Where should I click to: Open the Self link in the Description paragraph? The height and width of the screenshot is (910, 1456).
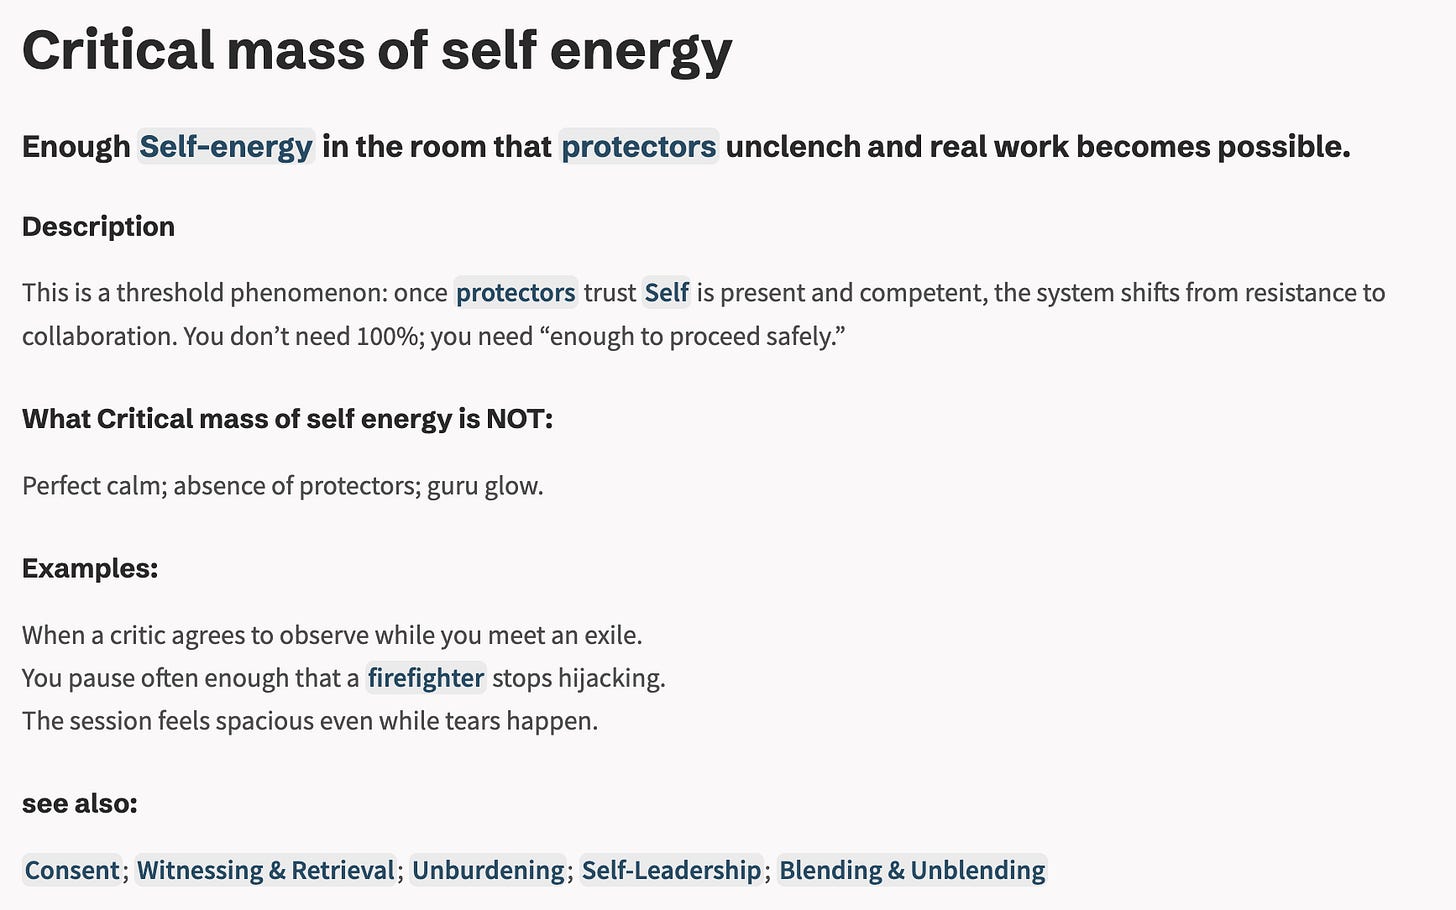666,292
